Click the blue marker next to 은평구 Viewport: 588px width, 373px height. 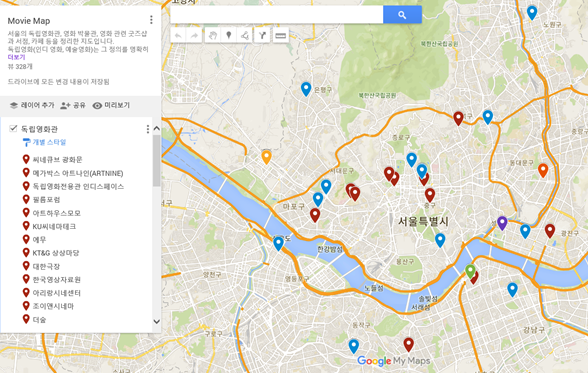click(306, 89)
